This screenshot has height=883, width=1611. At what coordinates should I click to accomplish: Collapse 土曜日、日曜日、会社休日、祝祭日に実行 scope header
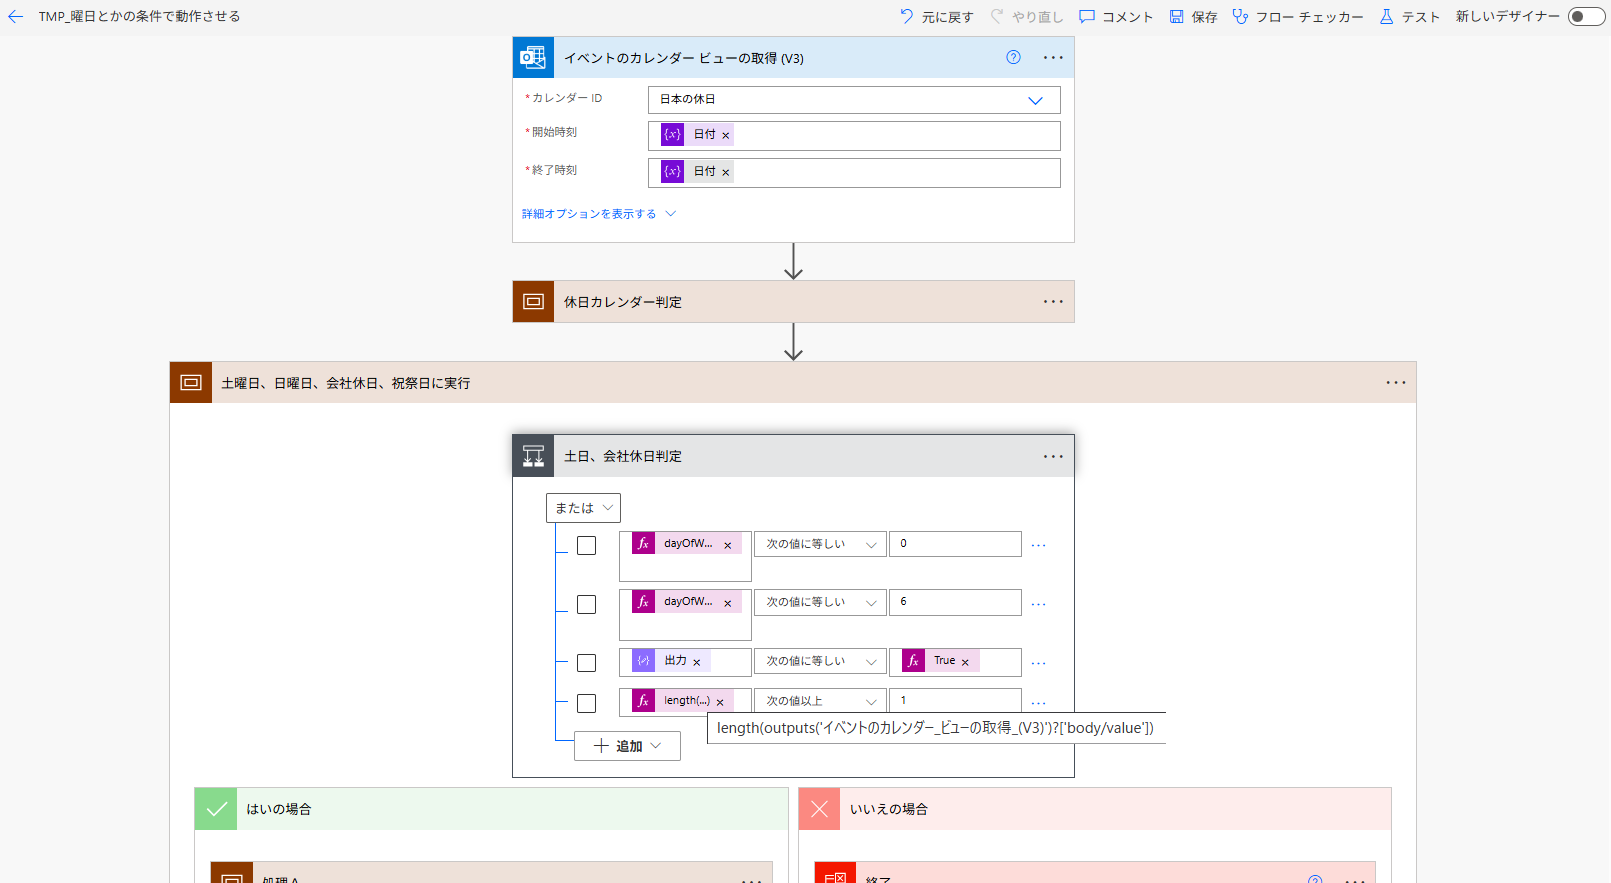(x=793, y=383)
